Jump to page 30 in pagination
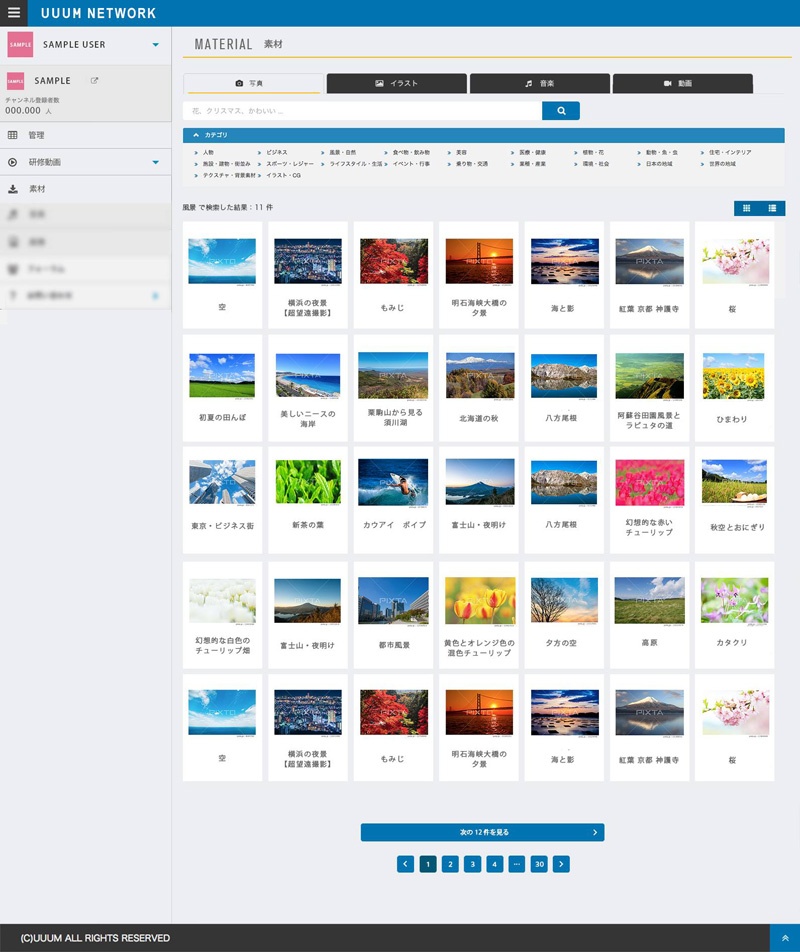The width and height of the screenshot is (800, 952). pyautogui.click(x=539, y=864)
